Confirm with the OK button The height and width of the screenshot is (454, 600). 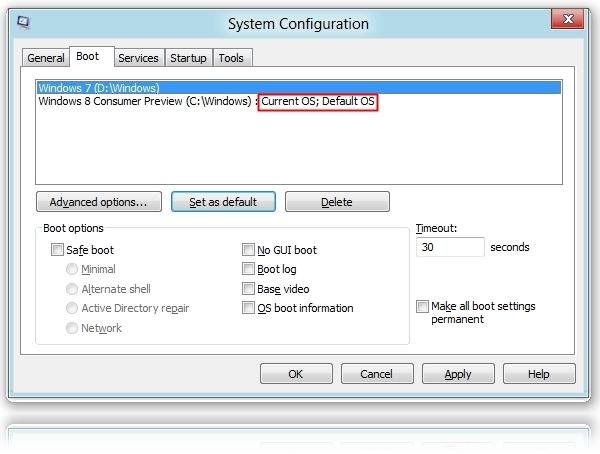(x=296, y=374)
